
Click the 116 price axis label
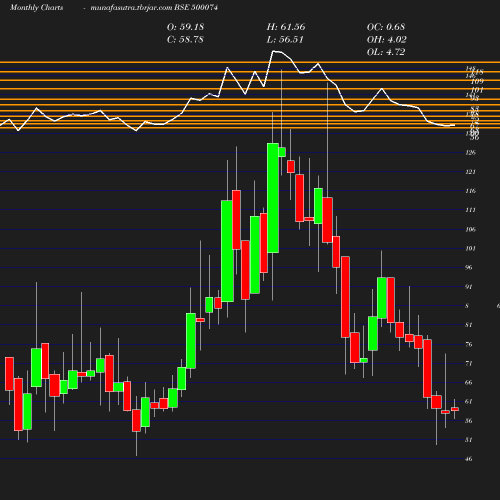click(471, 191)
